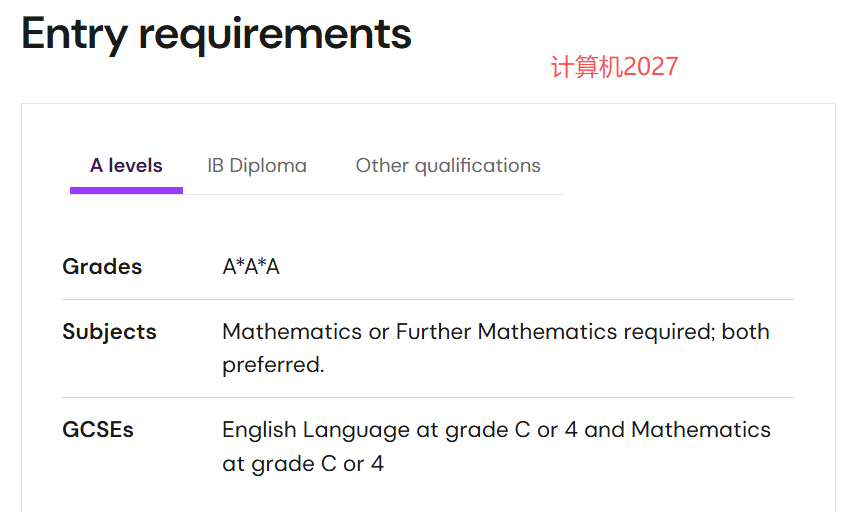Click the word "preferred." in Subjects row

273,365
